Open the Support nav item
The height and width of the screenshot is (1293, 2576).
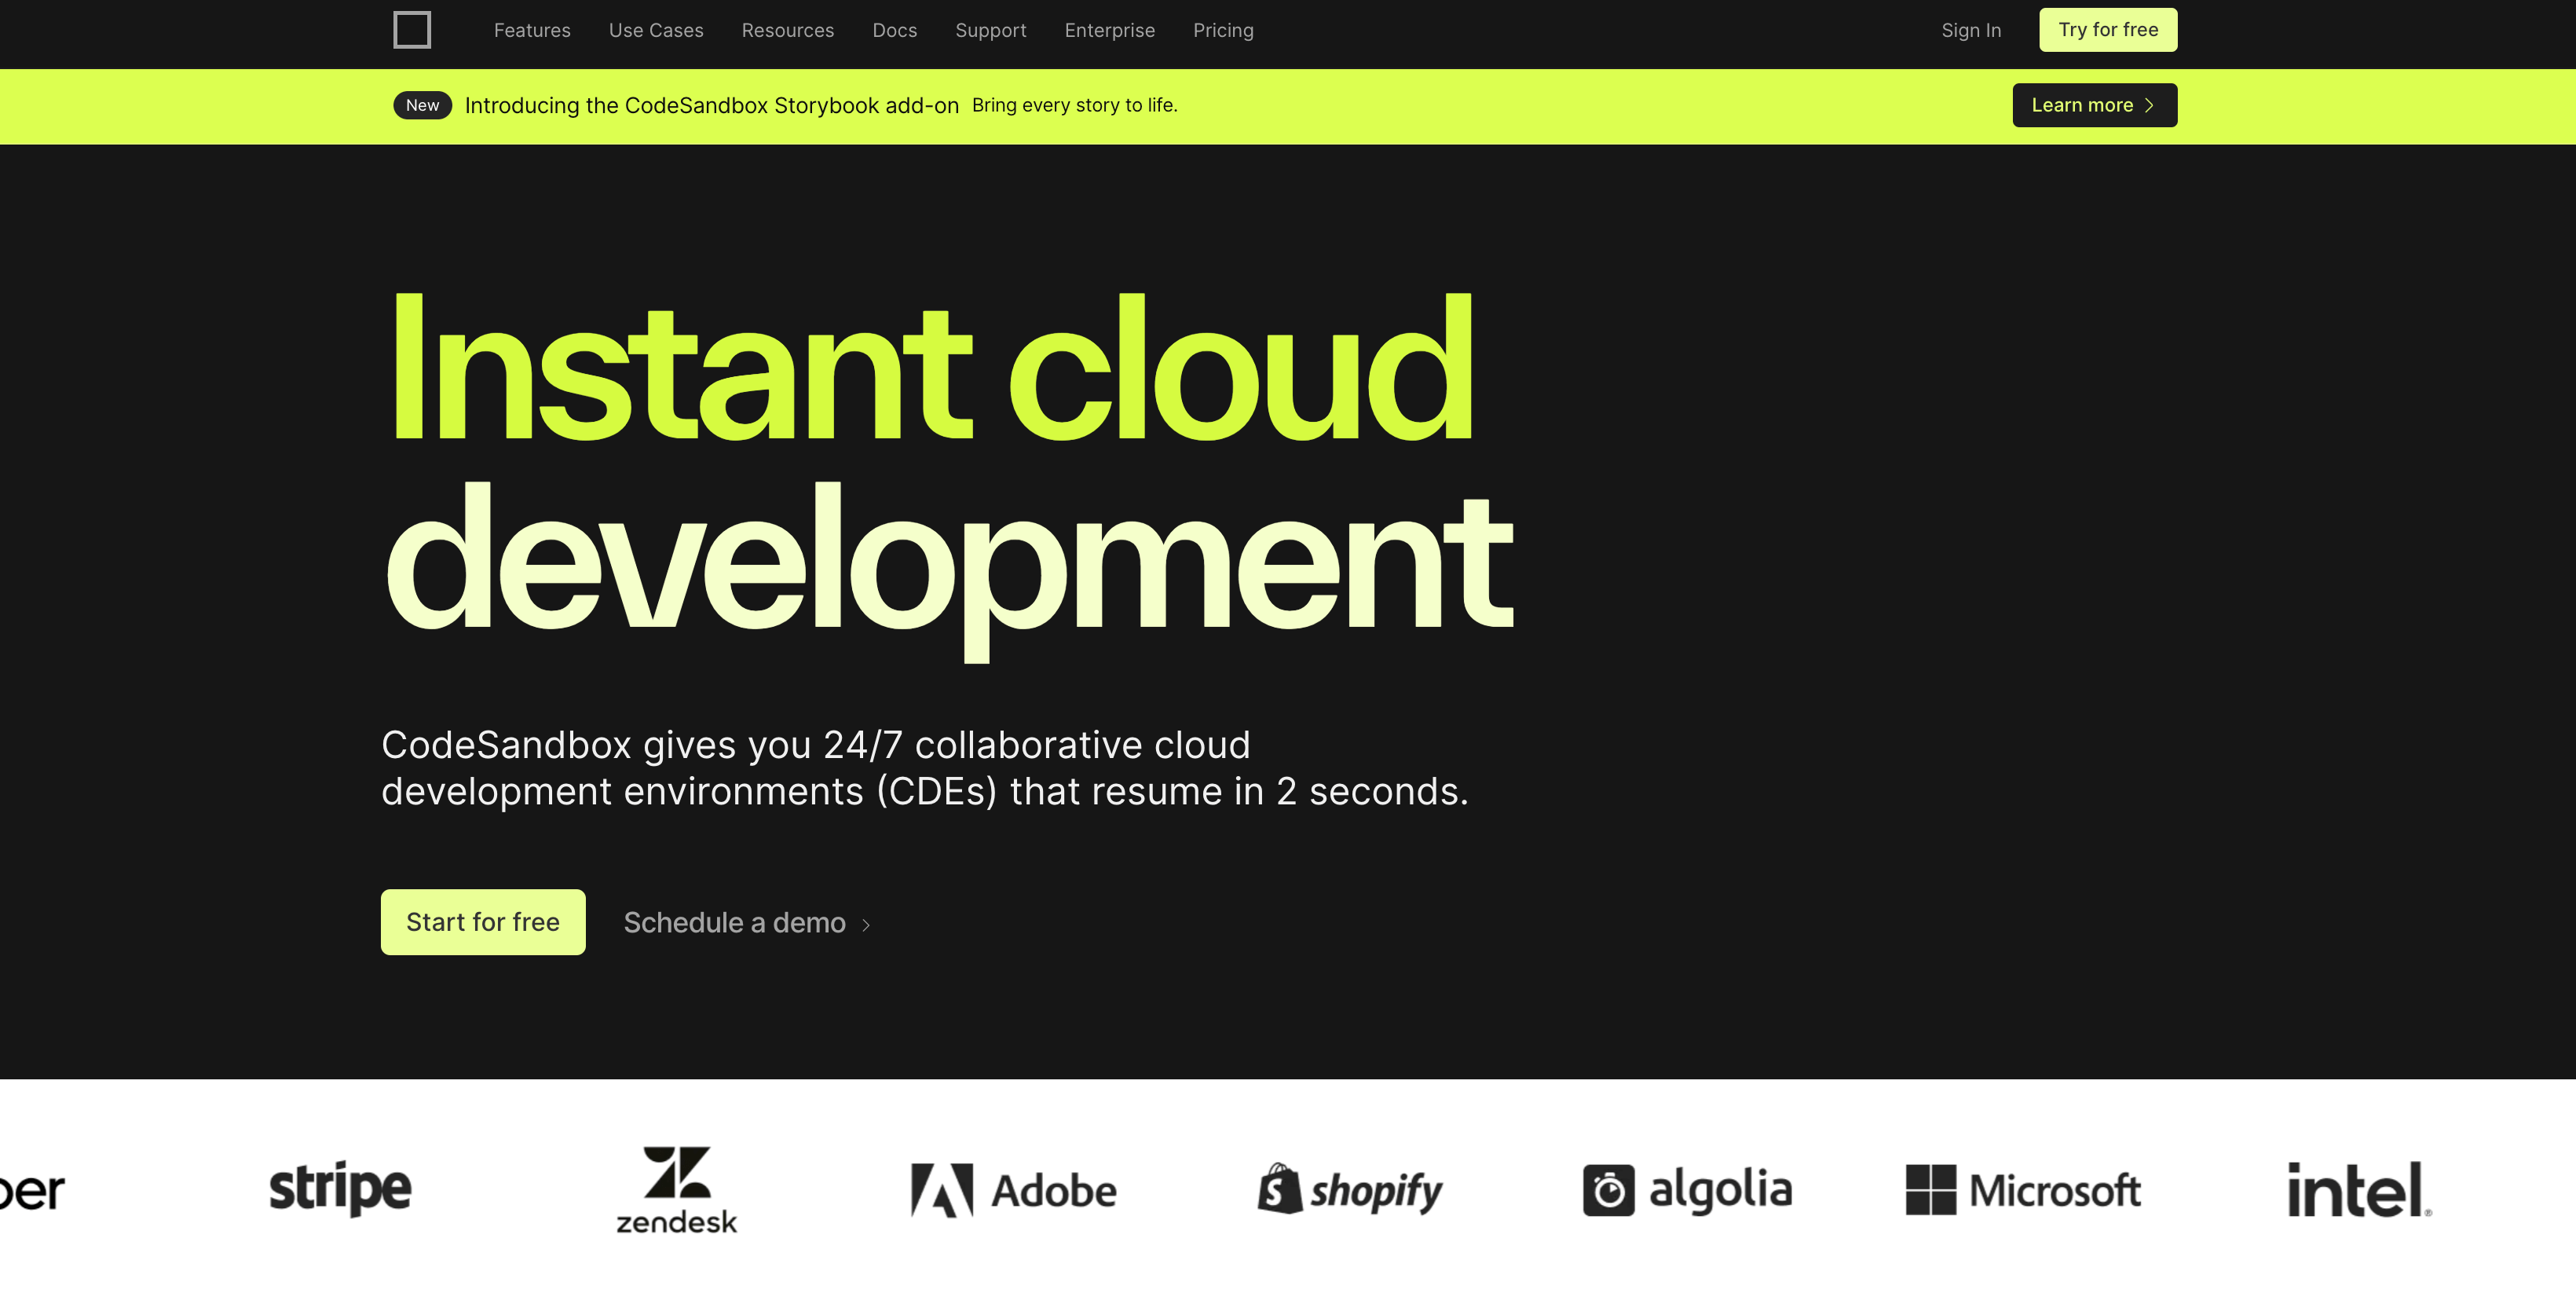[x=991, y=30]
